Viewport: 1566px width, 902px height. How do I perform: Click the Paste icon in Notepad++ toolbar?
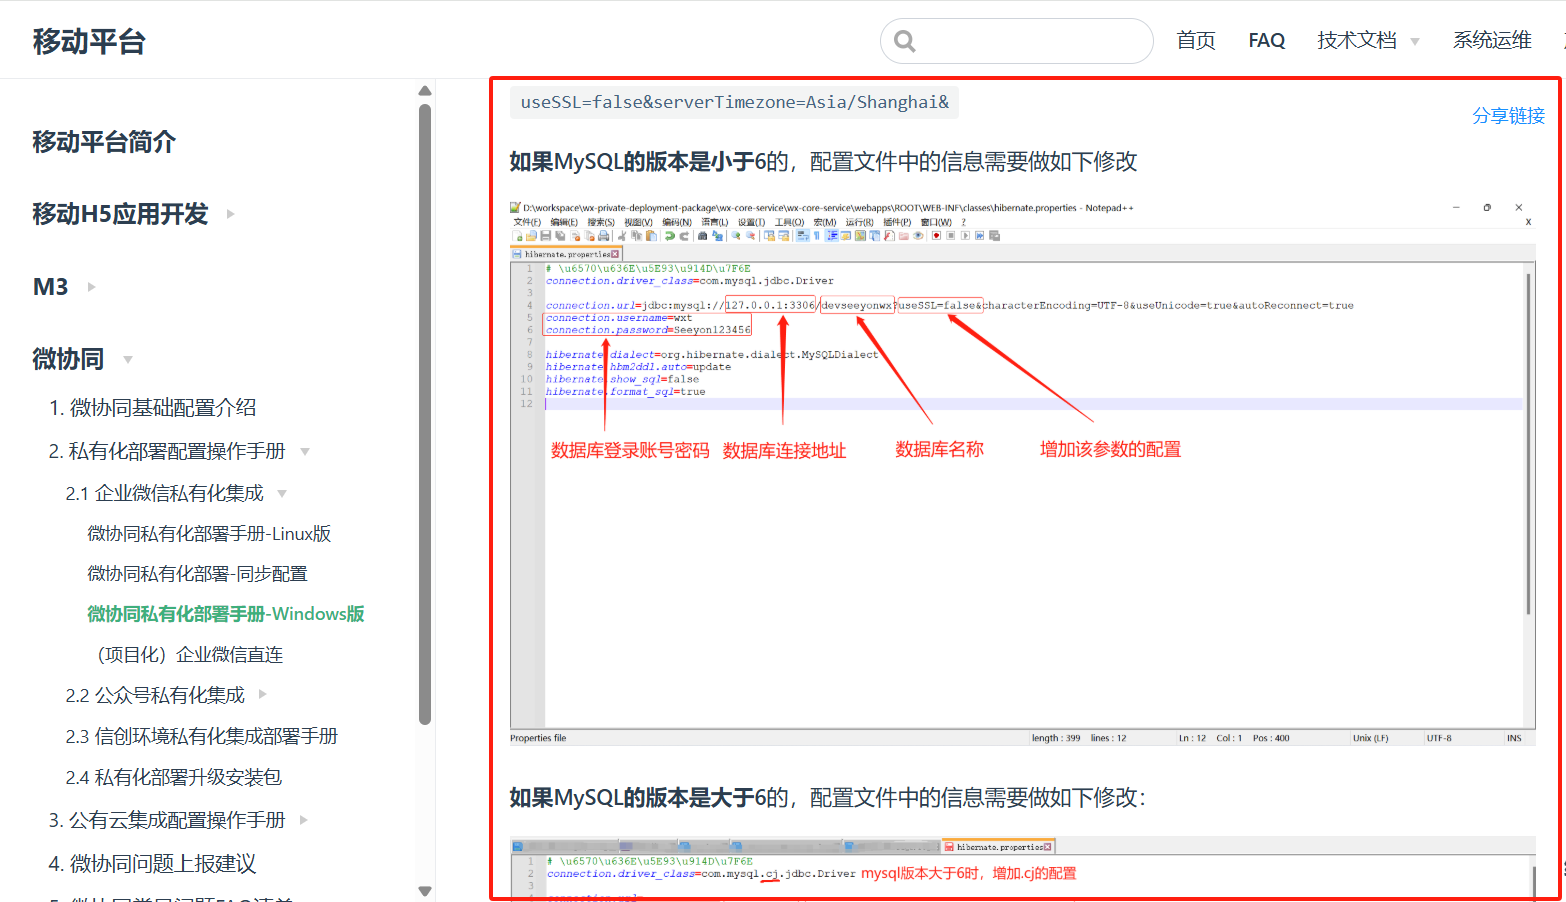pyautogui.click(x=652, y=237)
